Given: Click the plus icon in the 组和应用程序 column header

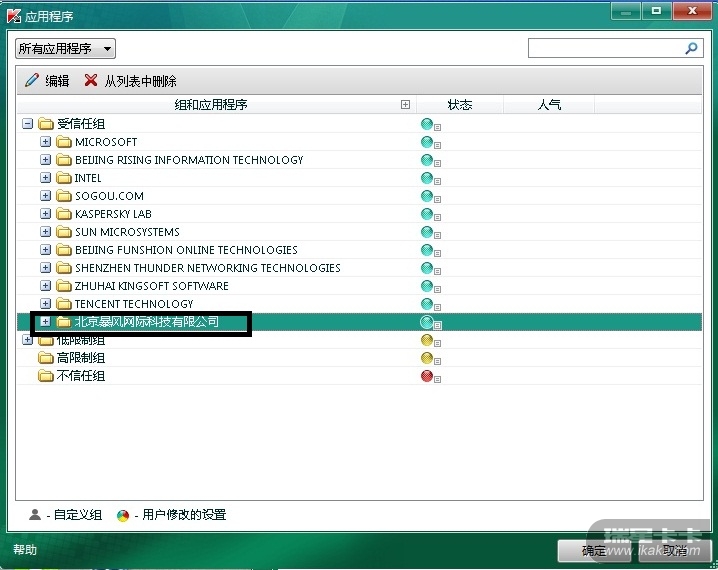Looking at the screenshot, I should [405, 105].
